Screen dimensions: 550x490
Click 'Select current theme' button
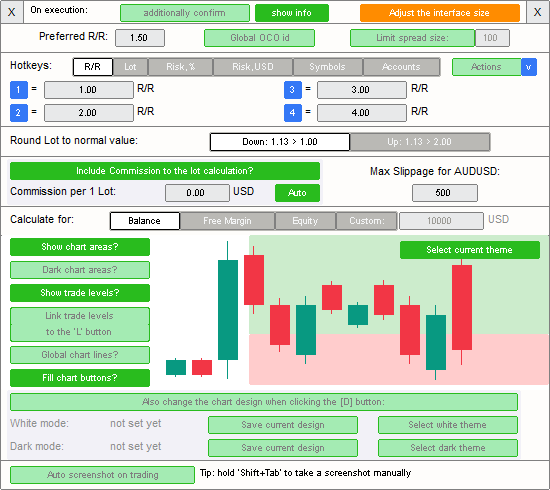click(x=470, y=250)
